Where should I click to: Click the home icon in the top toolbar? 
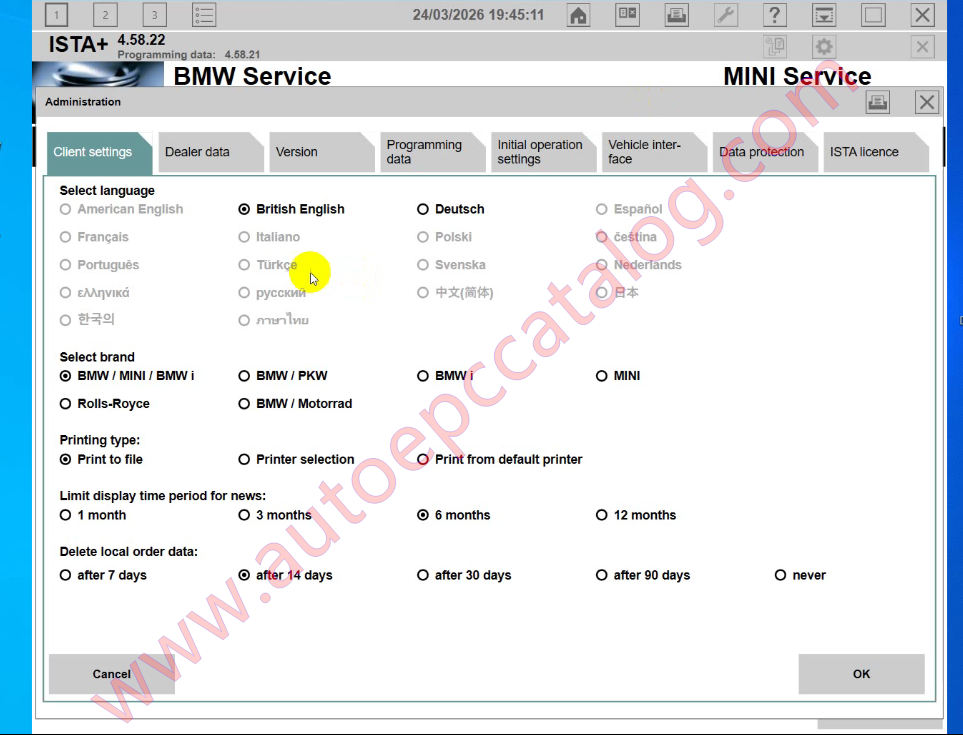tap(578, 14)
